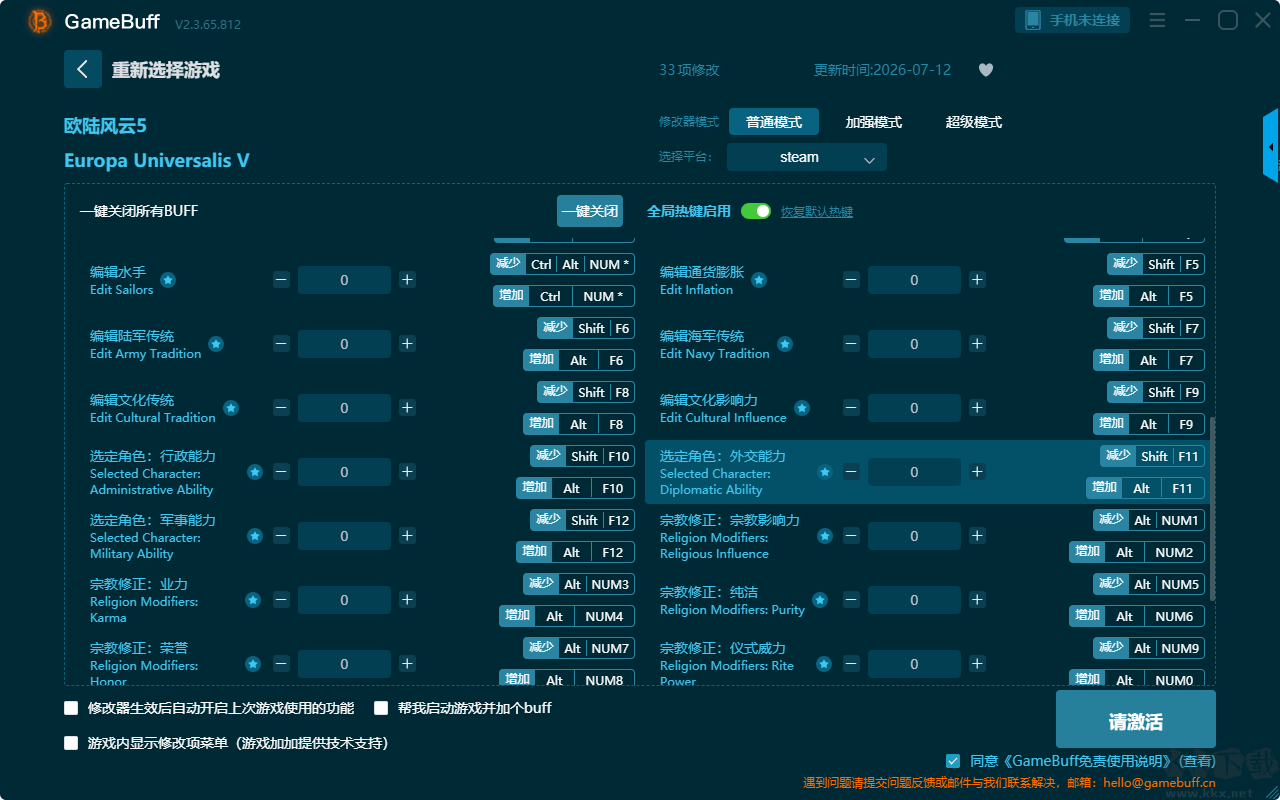Increase Edit Cultural Tradition with plus
Image resolution: width=1280 pixels, height=800 pixels.
pos(407,408)
